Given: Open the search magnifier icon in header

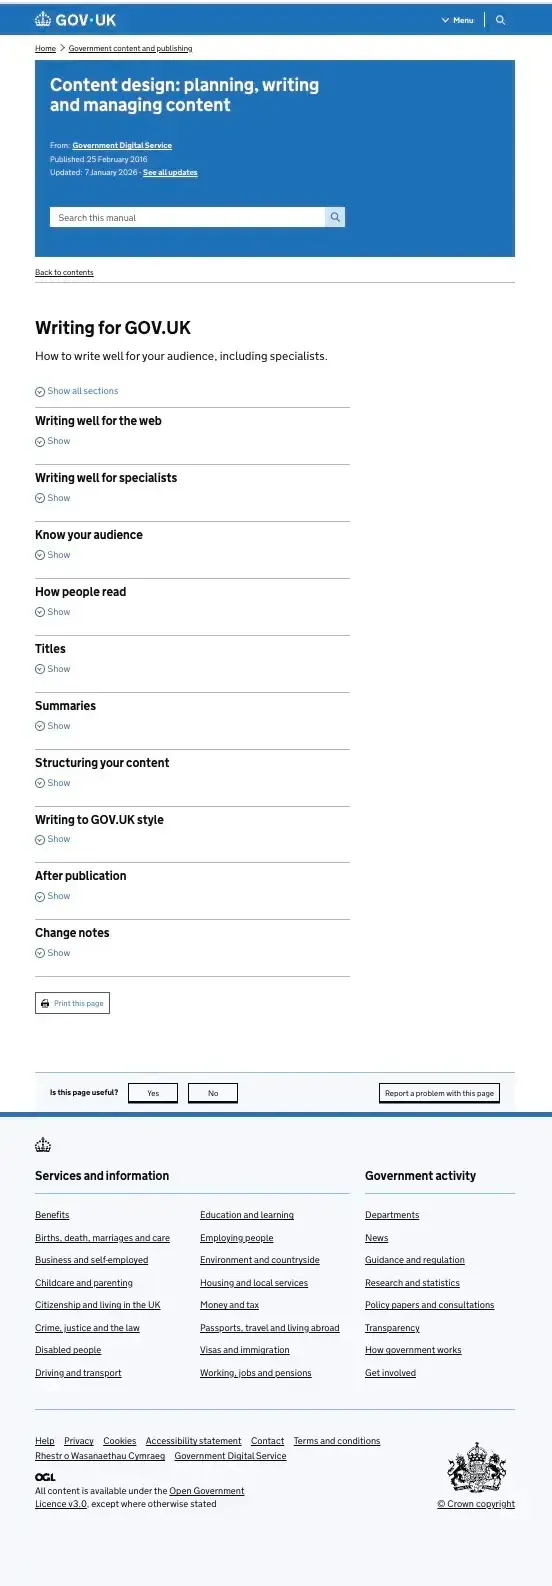Looking at the screenshot, I should (x=500, y=20).
